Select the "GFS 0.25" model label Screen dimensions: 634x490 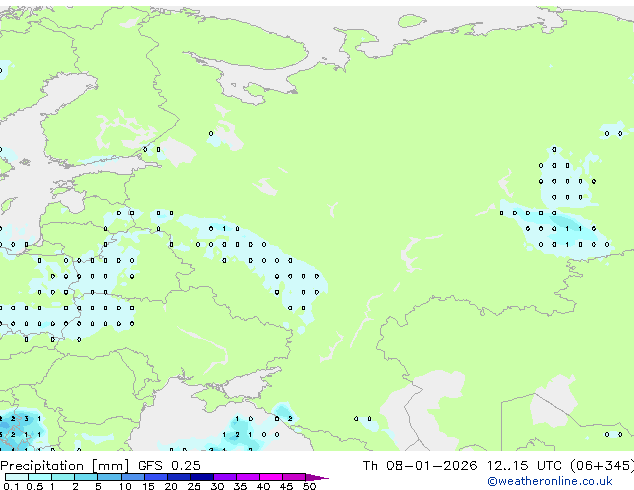169,466
